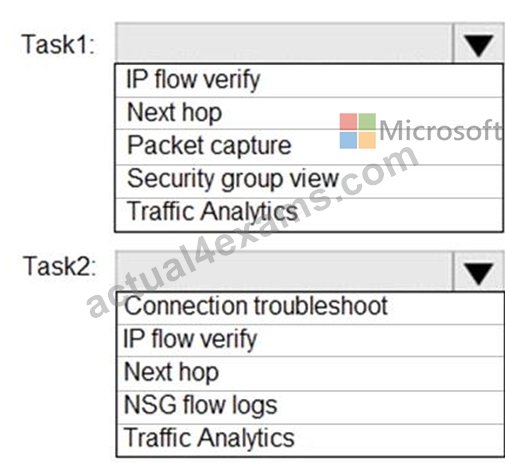This screenshot has width=505, height=463.
Task: Expand the Task2 dropdown arrow
Action: (479, 271)
